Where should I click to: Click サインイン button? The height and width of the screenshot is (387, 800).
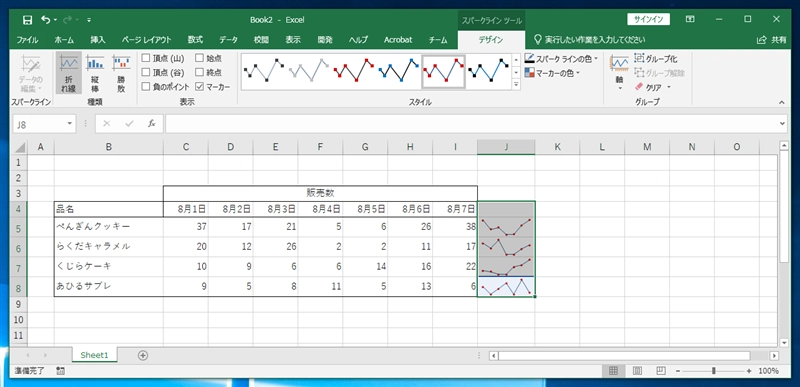pyautogui.click(x=648, y=19)
